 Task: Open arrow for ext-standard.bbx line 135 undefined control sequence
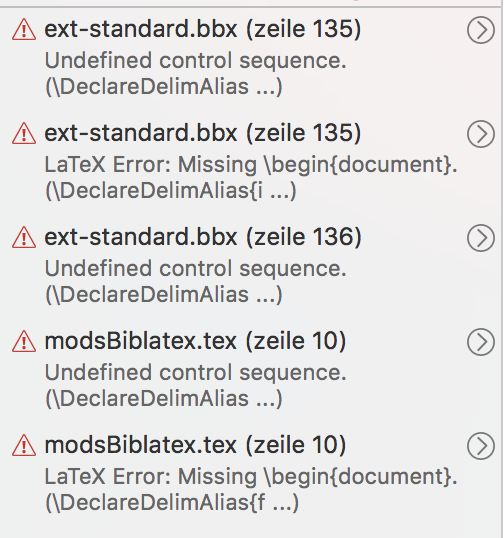point(481,30)
